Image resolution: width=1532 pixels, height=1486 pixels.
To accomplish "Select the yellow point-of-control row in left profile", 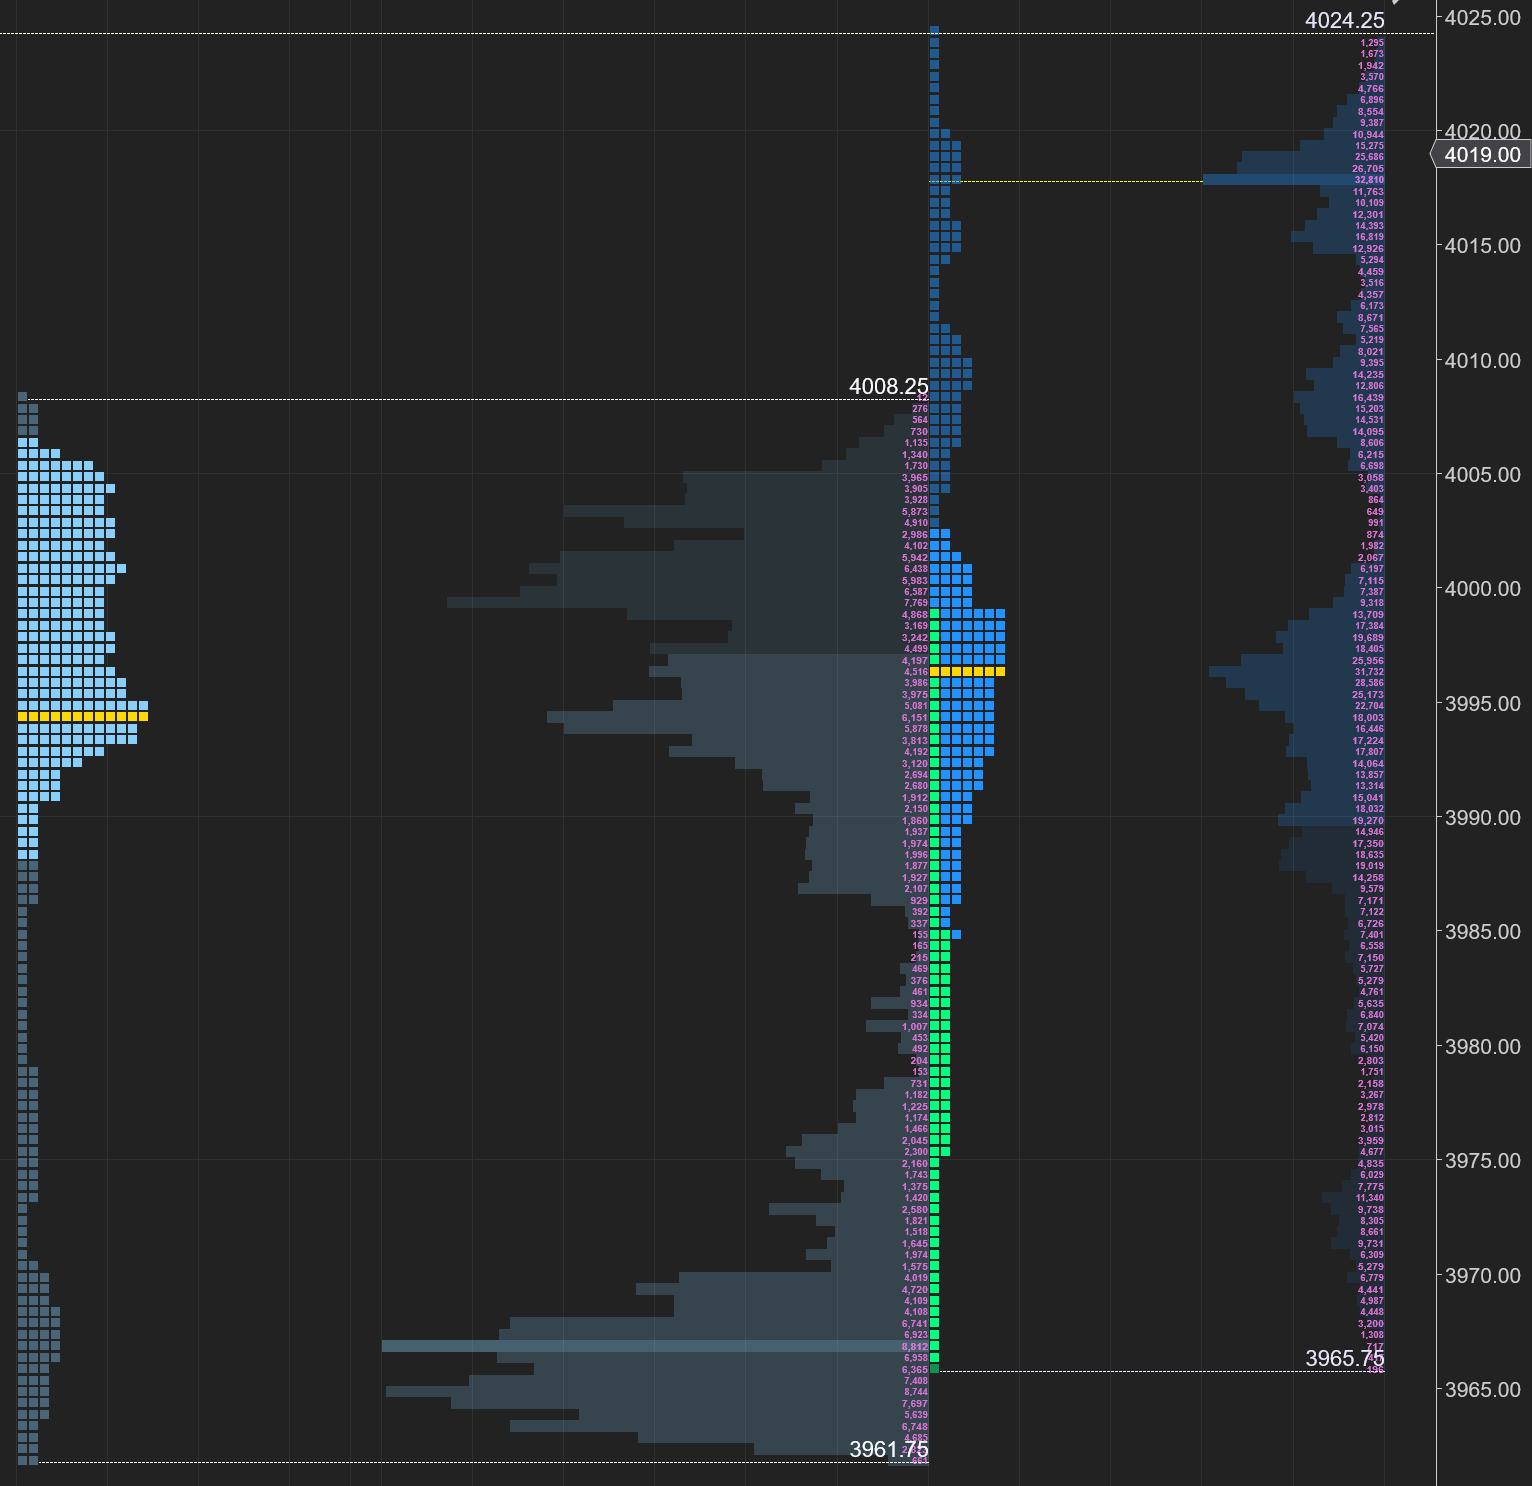I will tap(83, 716).
